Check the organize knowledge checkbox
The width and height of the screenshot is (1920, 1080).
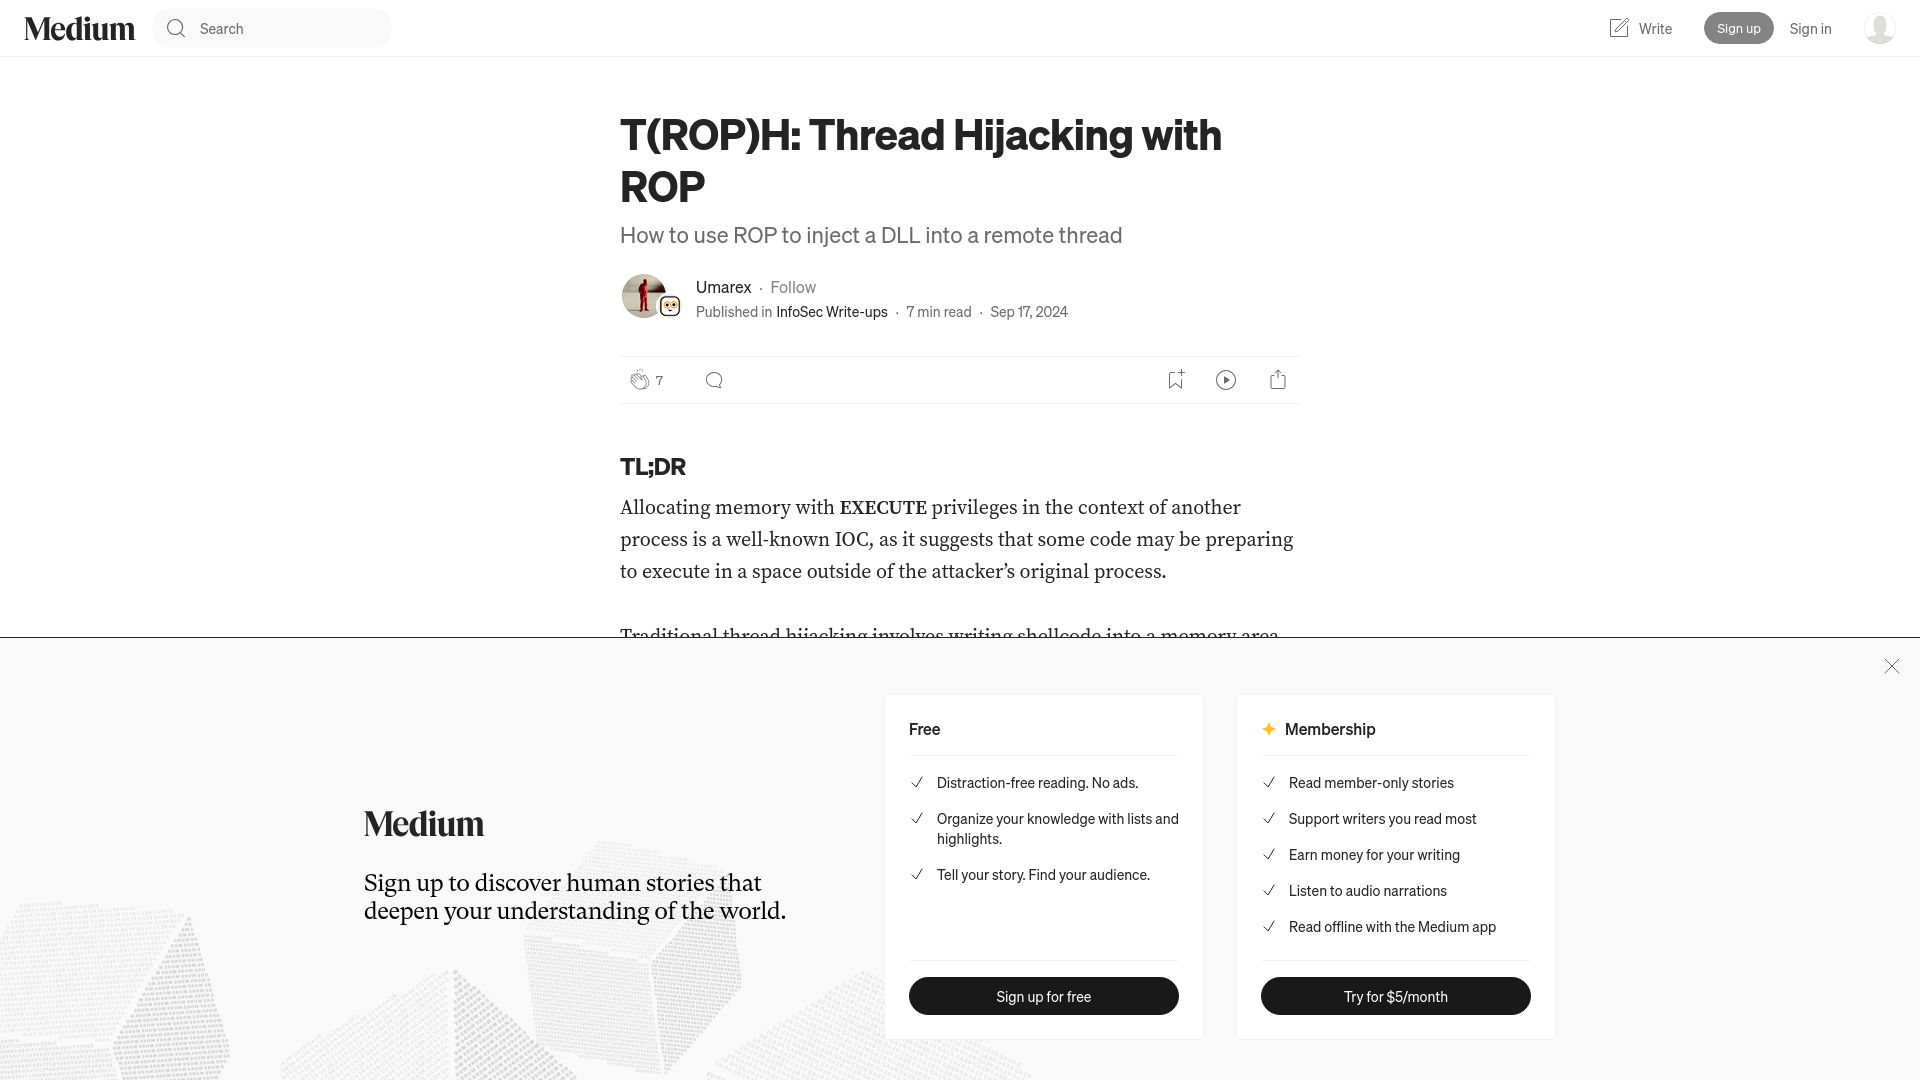pos(916,818)
